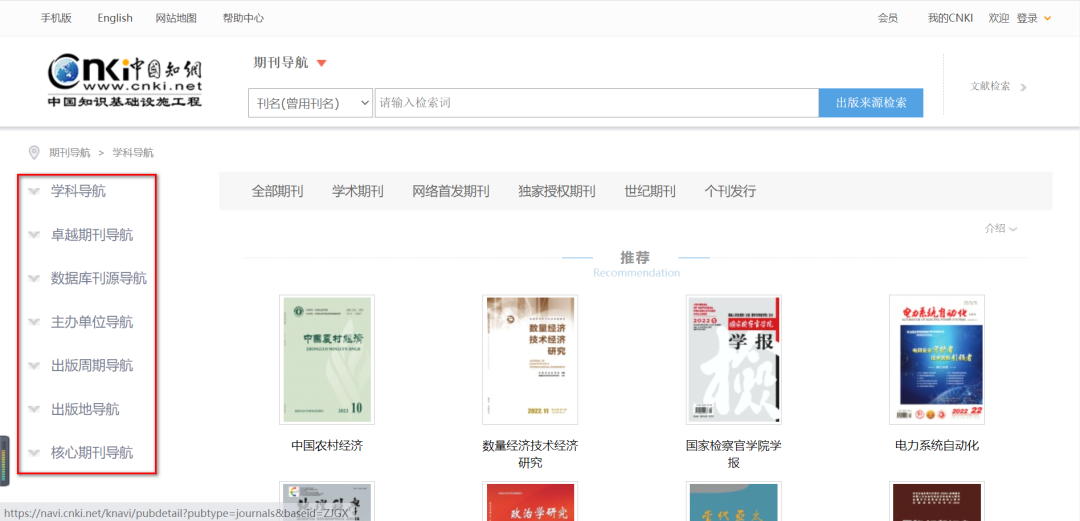This screenshot has width=1080, height=521.
Task: Click the arrow next to 文献检索
Action: [1023, 87]
